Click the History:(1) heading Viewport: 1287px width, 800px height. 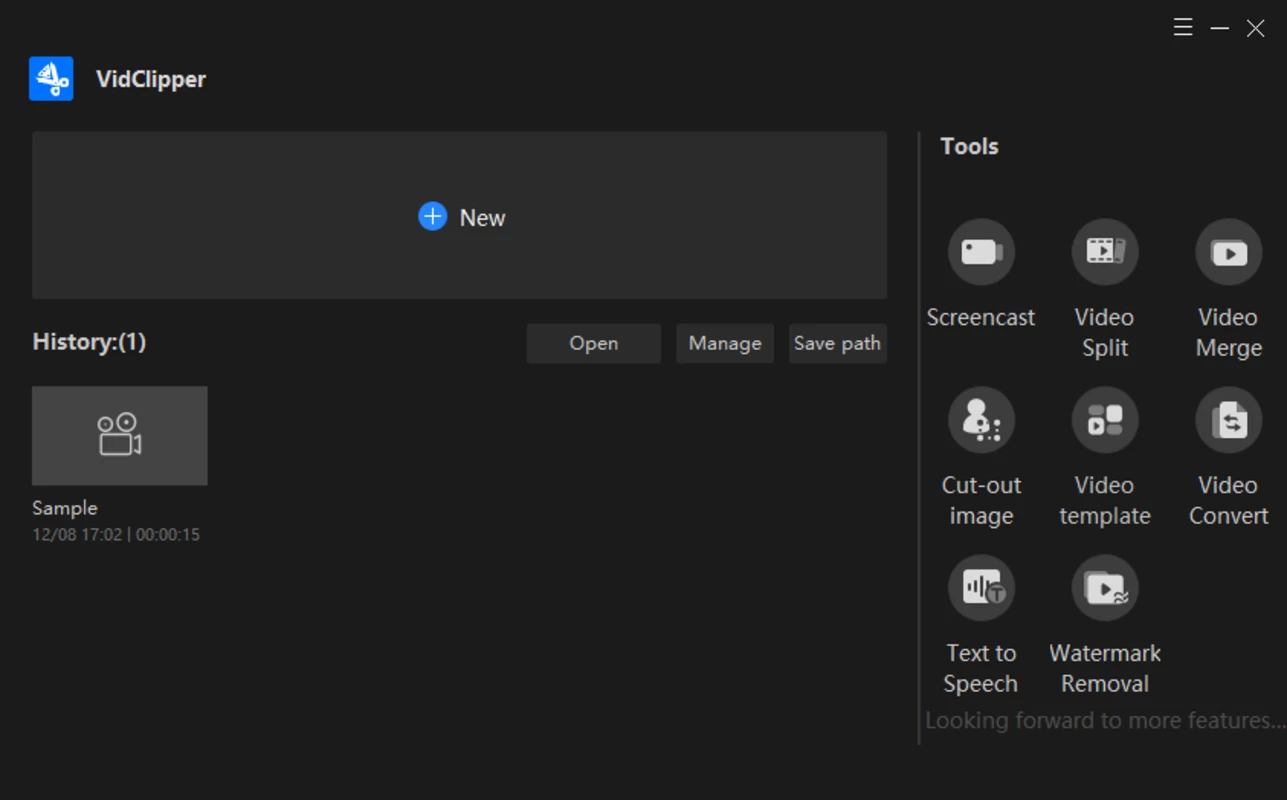[x=89, y=342]
